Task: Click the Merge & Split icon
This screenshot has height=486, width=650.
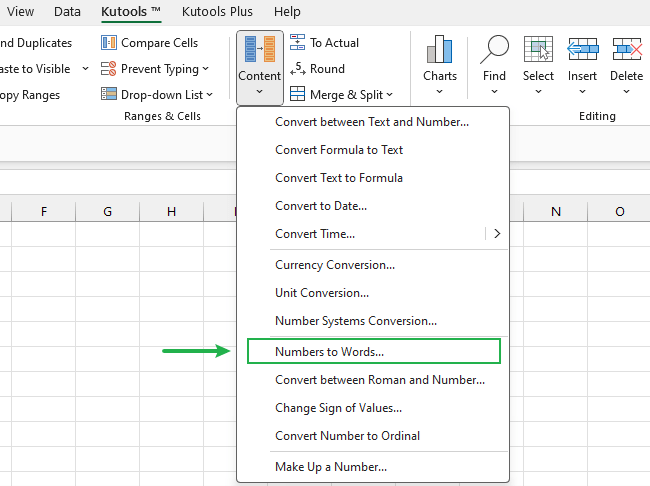Action: (x=297, y=94)
